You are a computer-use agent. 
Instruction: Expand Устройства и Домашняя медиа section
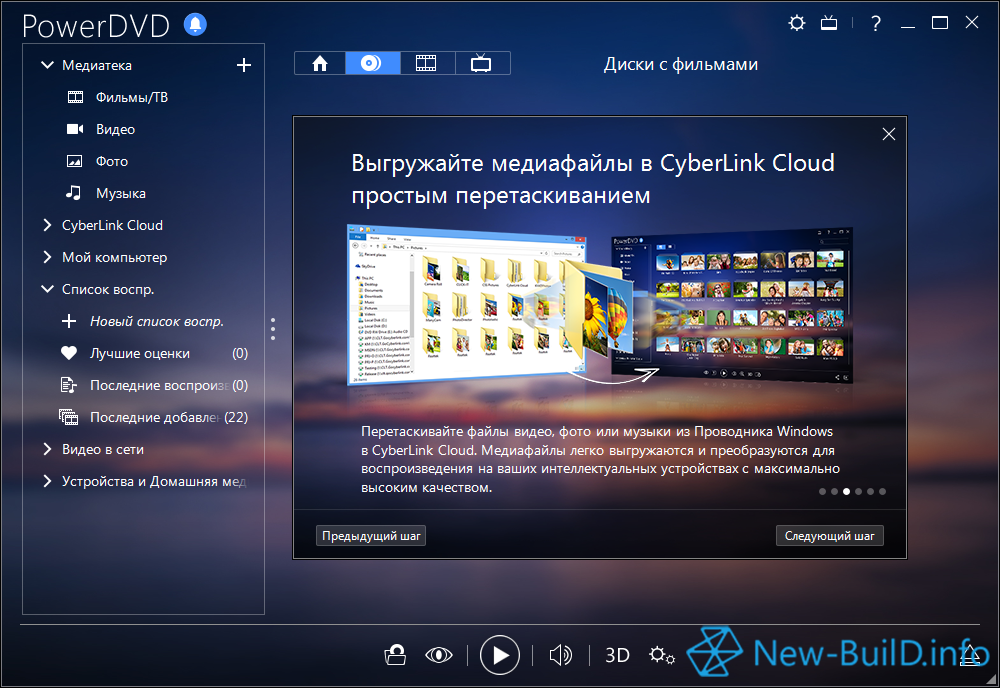coord(47,481)
